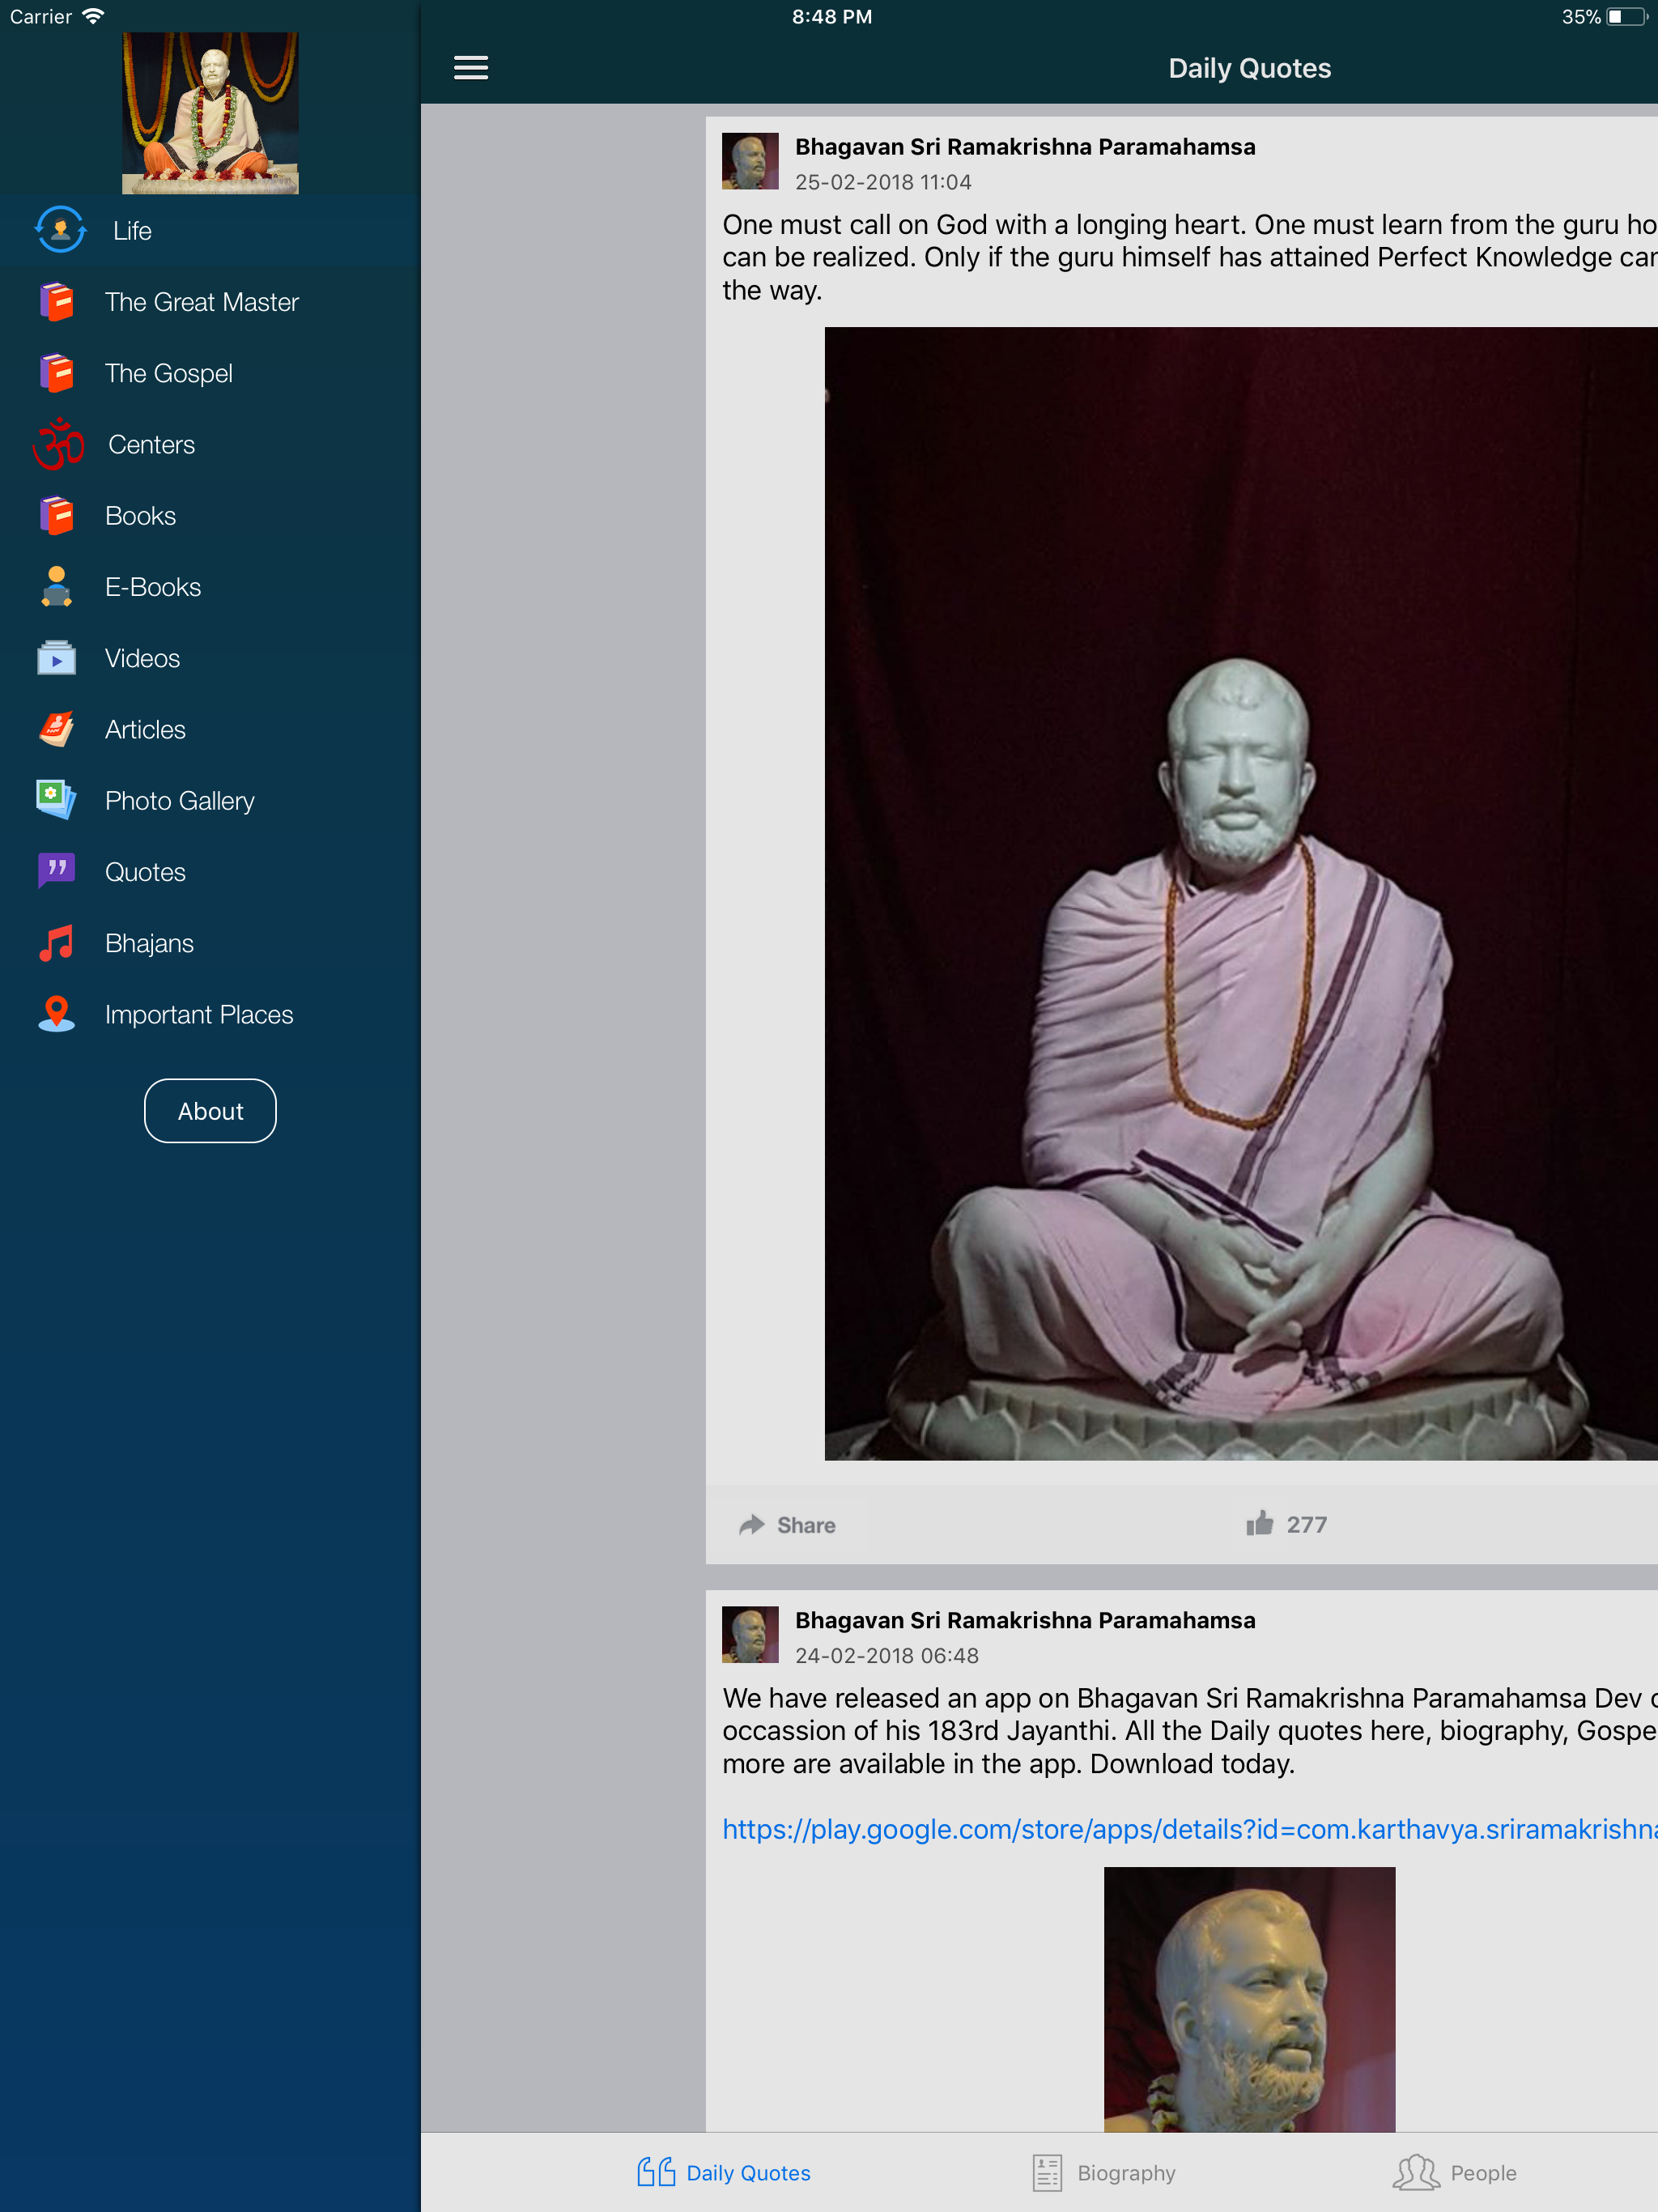This screenshot has width=1658, height=2212.
Task: Open the Life section icon
Action: pos(60,230)
